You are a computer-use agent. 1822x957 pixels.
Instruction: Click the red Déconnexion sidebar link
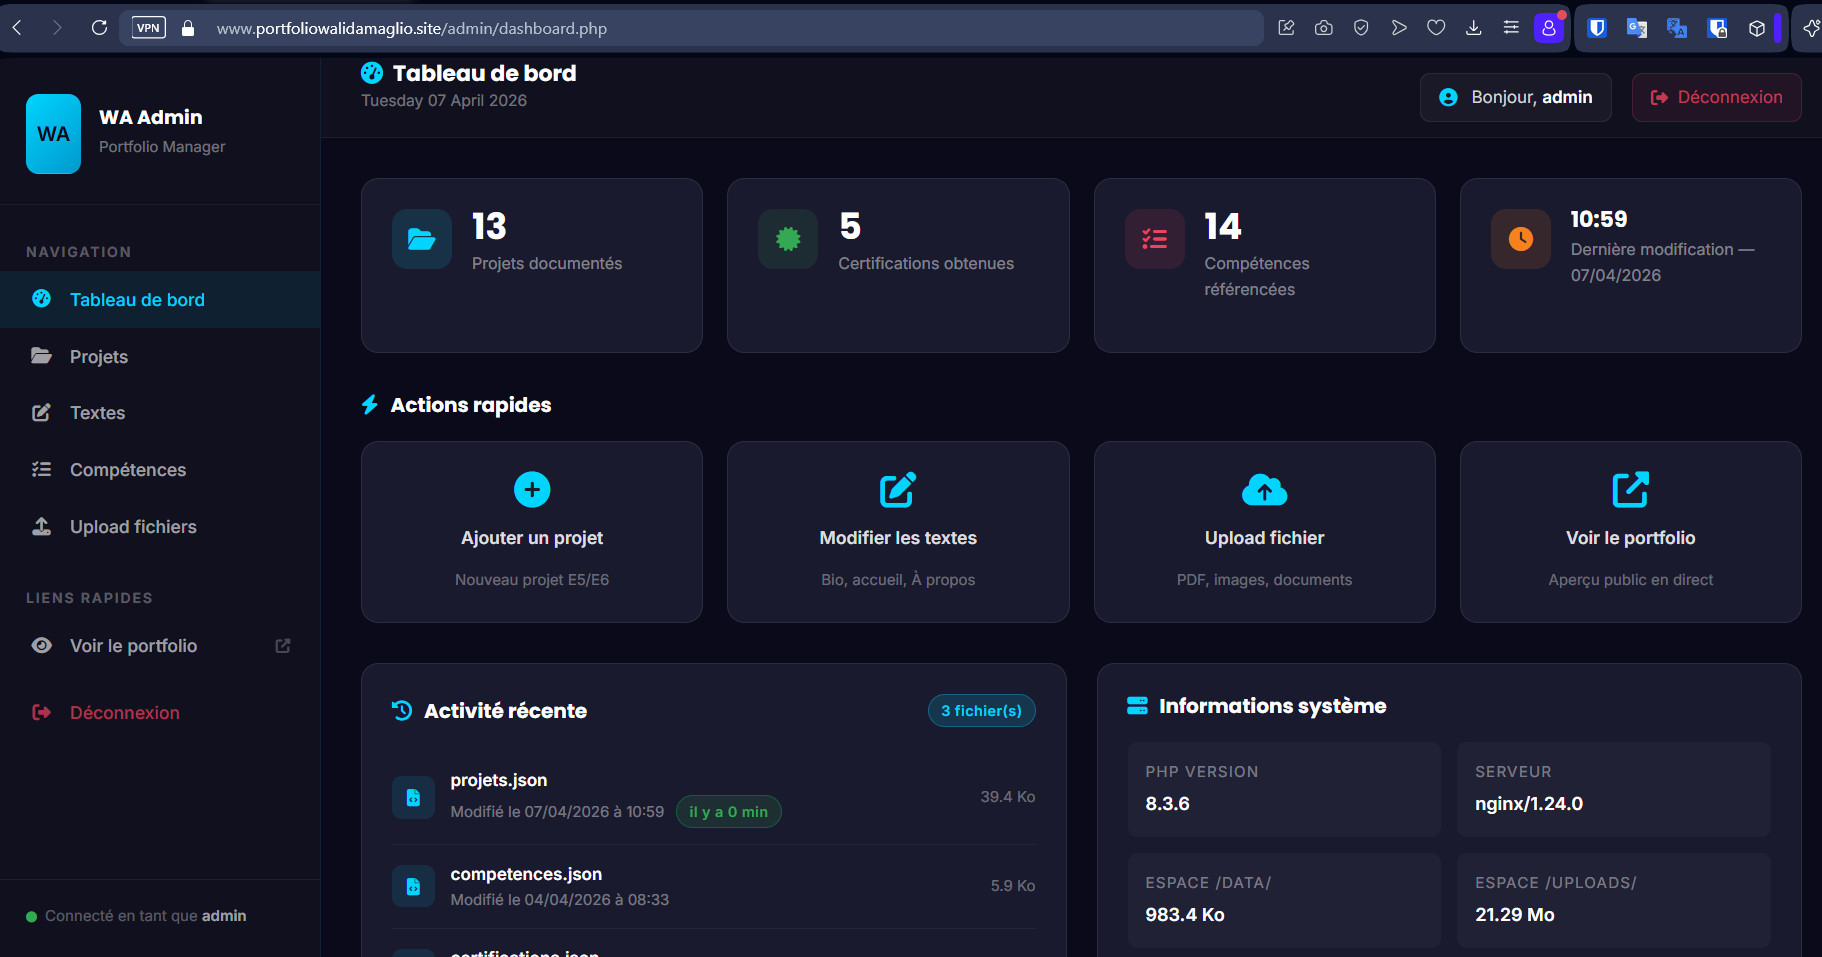tap(160, 713)
